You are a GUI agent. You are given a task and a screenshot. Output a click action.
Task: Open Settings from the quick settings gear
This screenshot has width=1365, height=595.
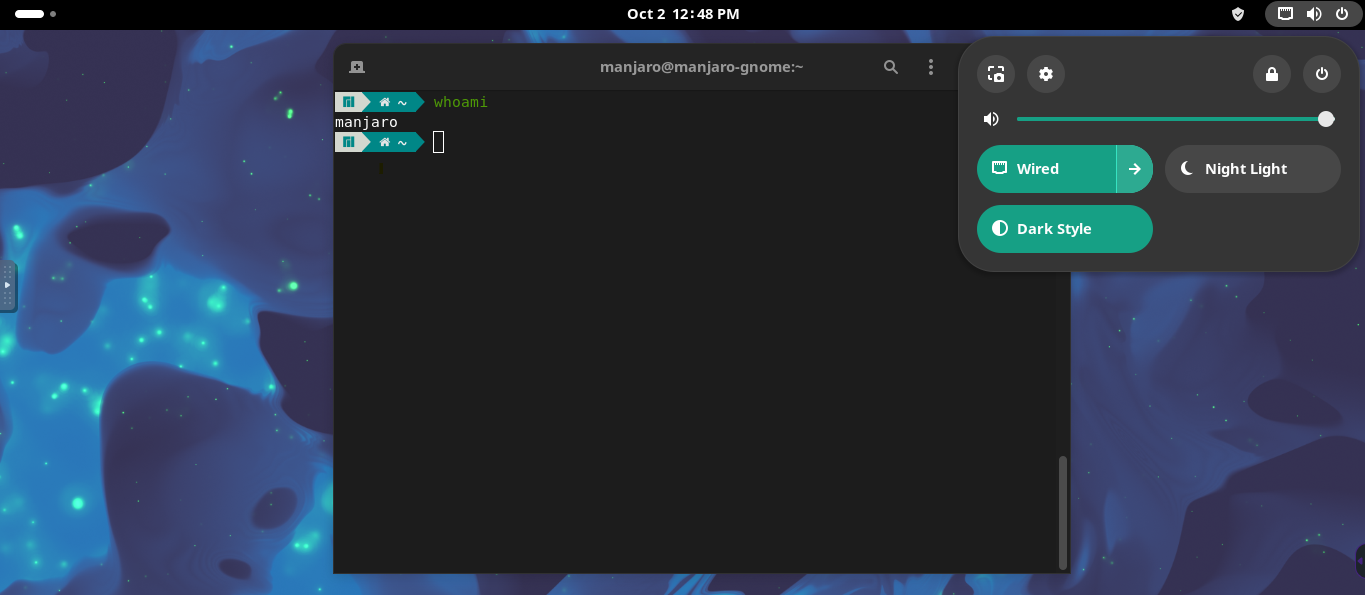pyautogui.click(x=1045, y=74)
